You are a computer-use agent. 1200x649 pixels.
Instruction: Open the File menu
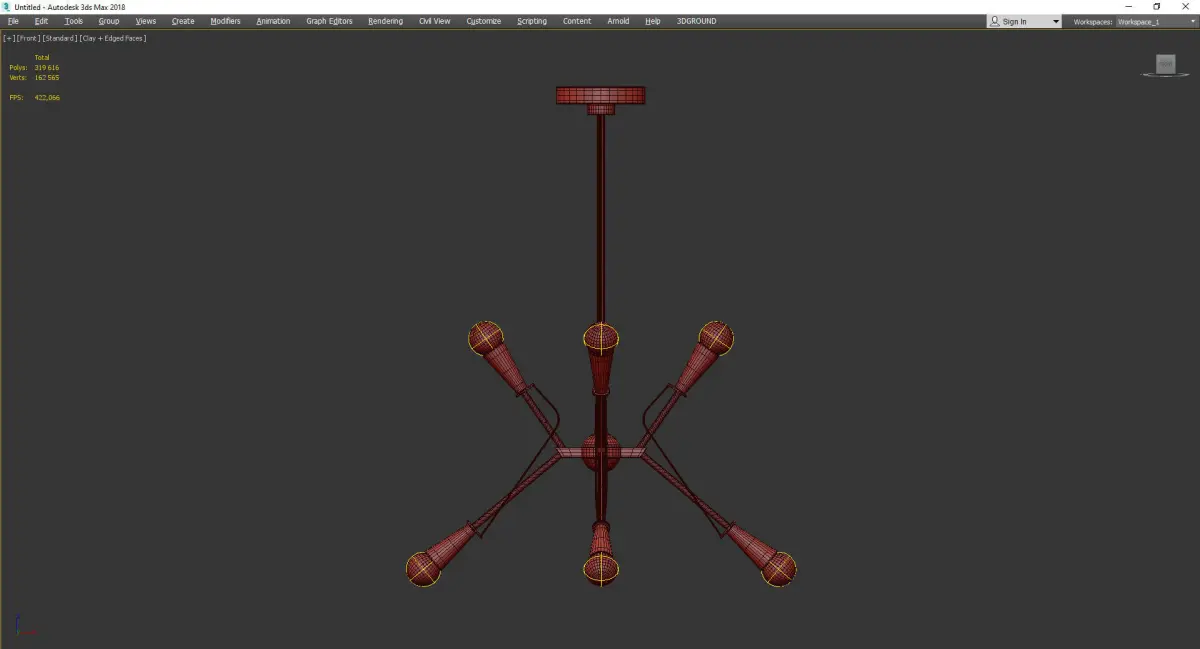[13, 21]
